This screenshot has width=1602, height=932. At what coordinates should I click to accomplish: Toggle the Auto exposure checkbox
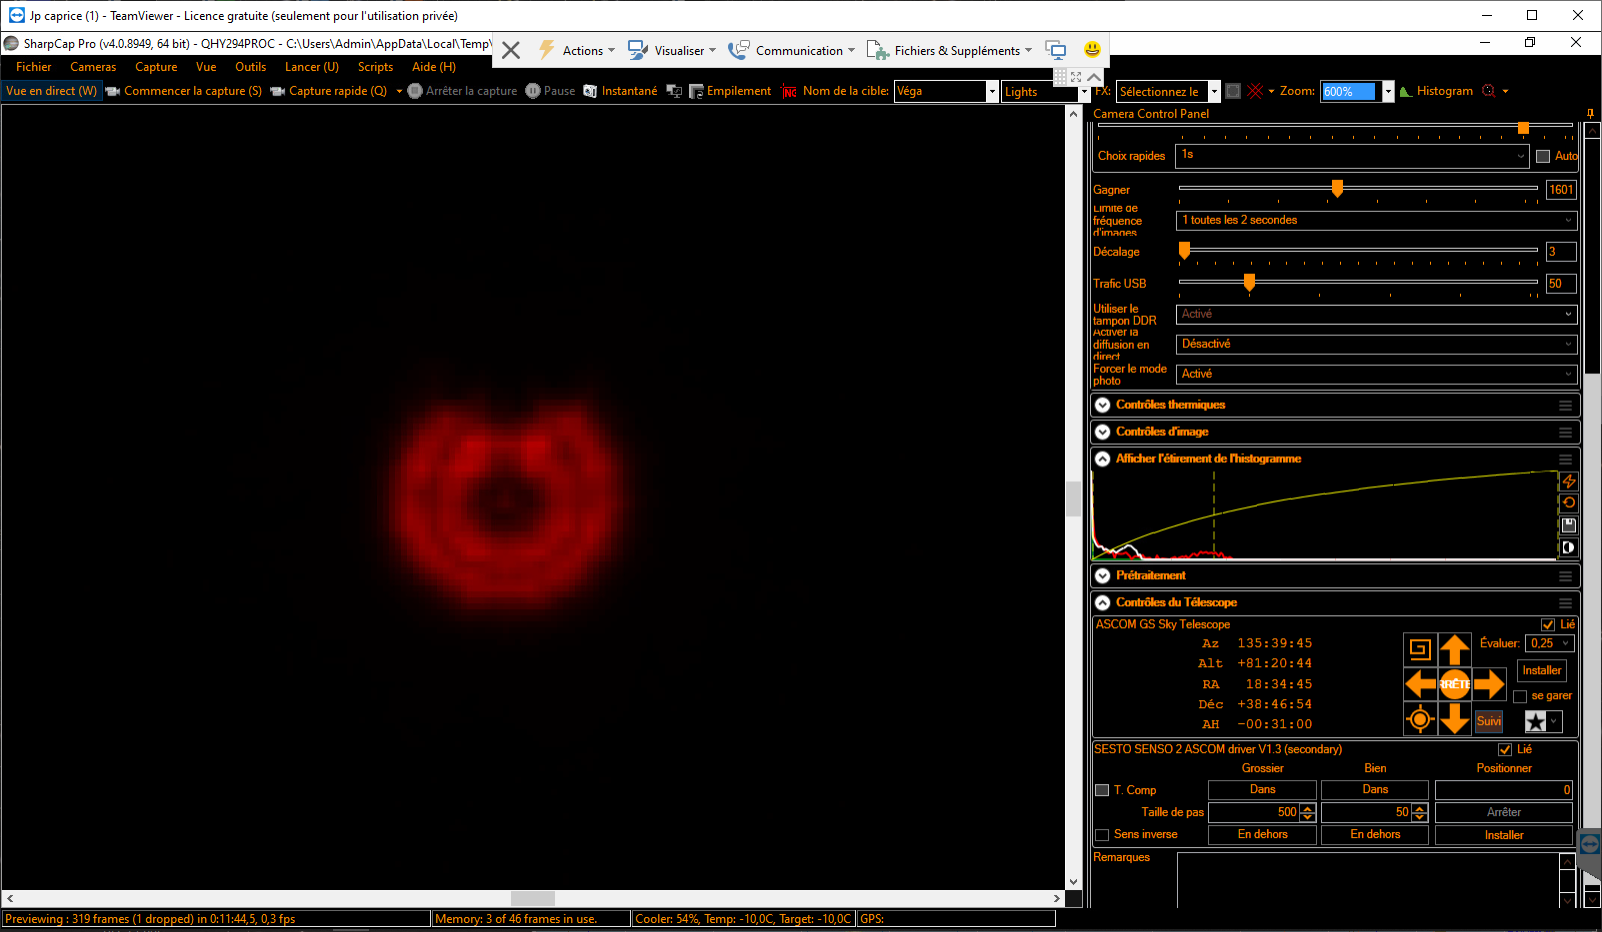coord(1543,156)
